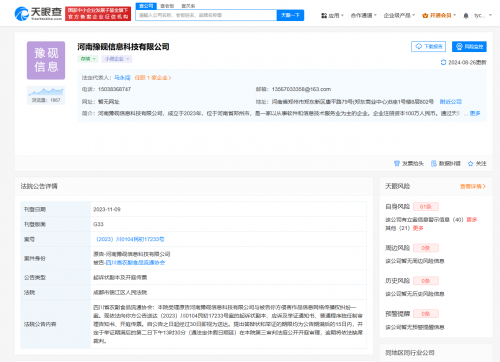Click the Tianyancha logo
The width and height of the screenshot is (500, 362).
pos(38,13)
